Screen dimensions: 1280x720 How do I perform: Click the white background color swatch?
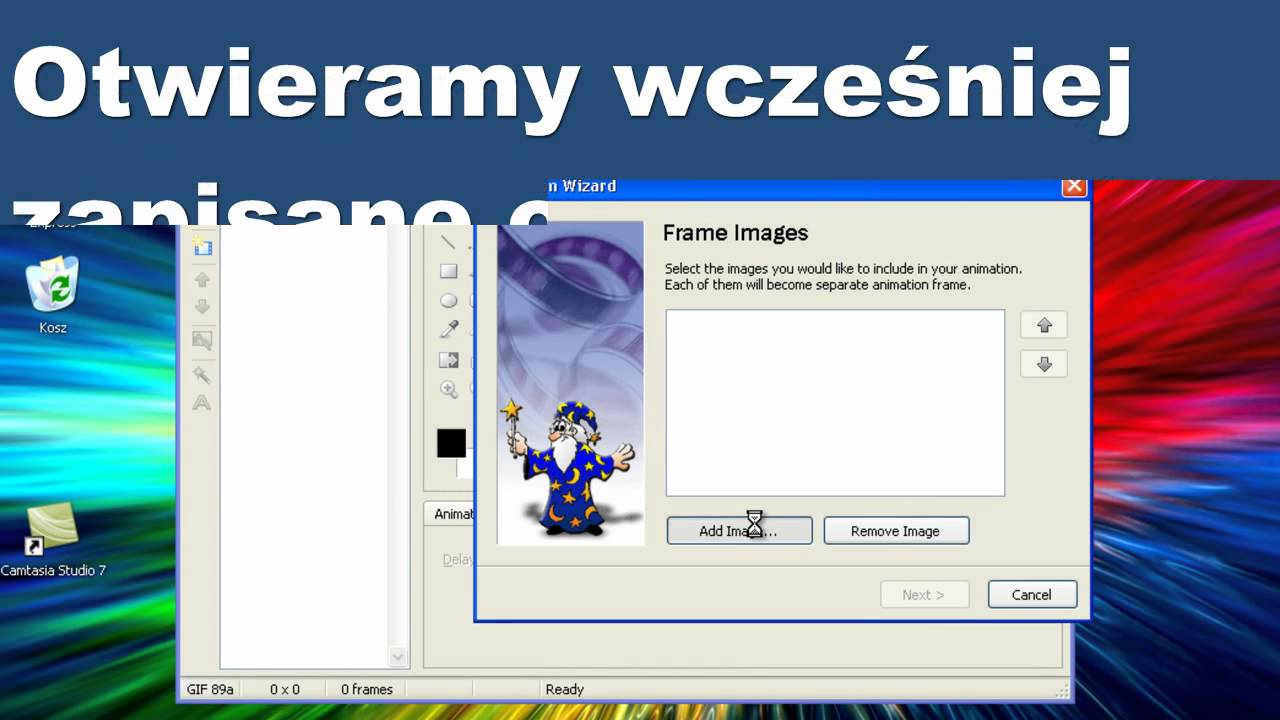[465, 467]
